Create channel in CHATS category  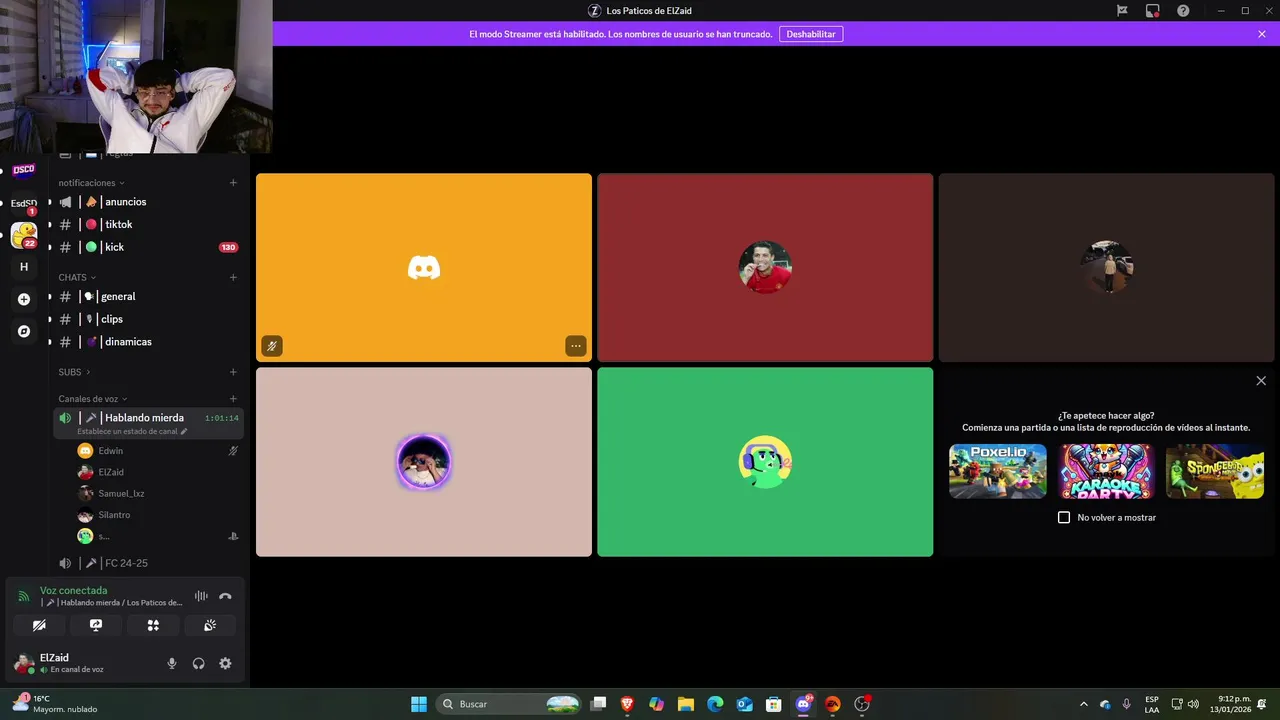(x=233, y=277)
